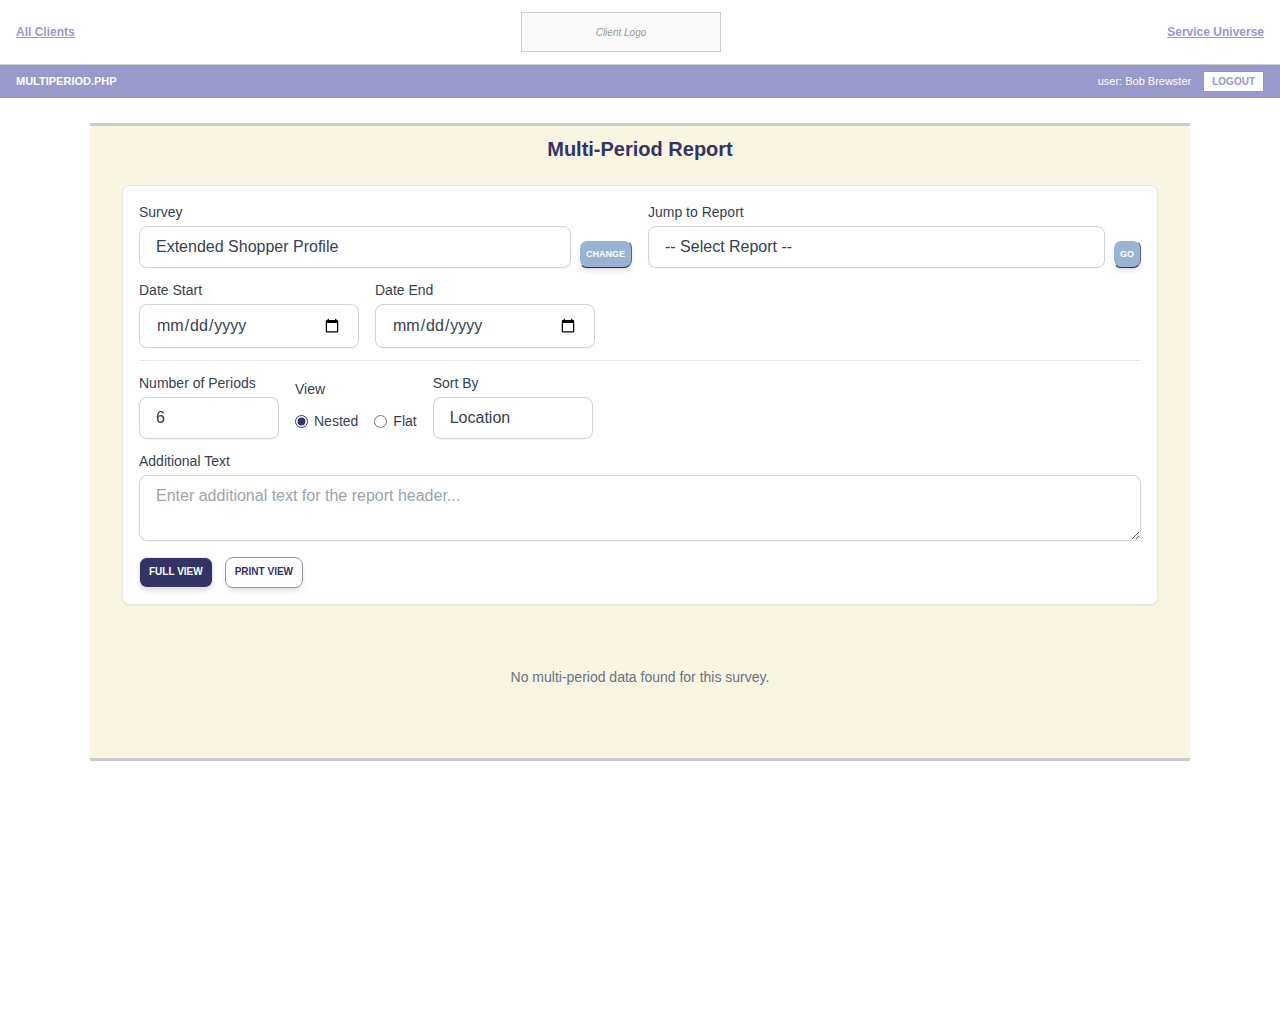
Task: Click inside the Additional Text textarea
Action: coord(640,508)
